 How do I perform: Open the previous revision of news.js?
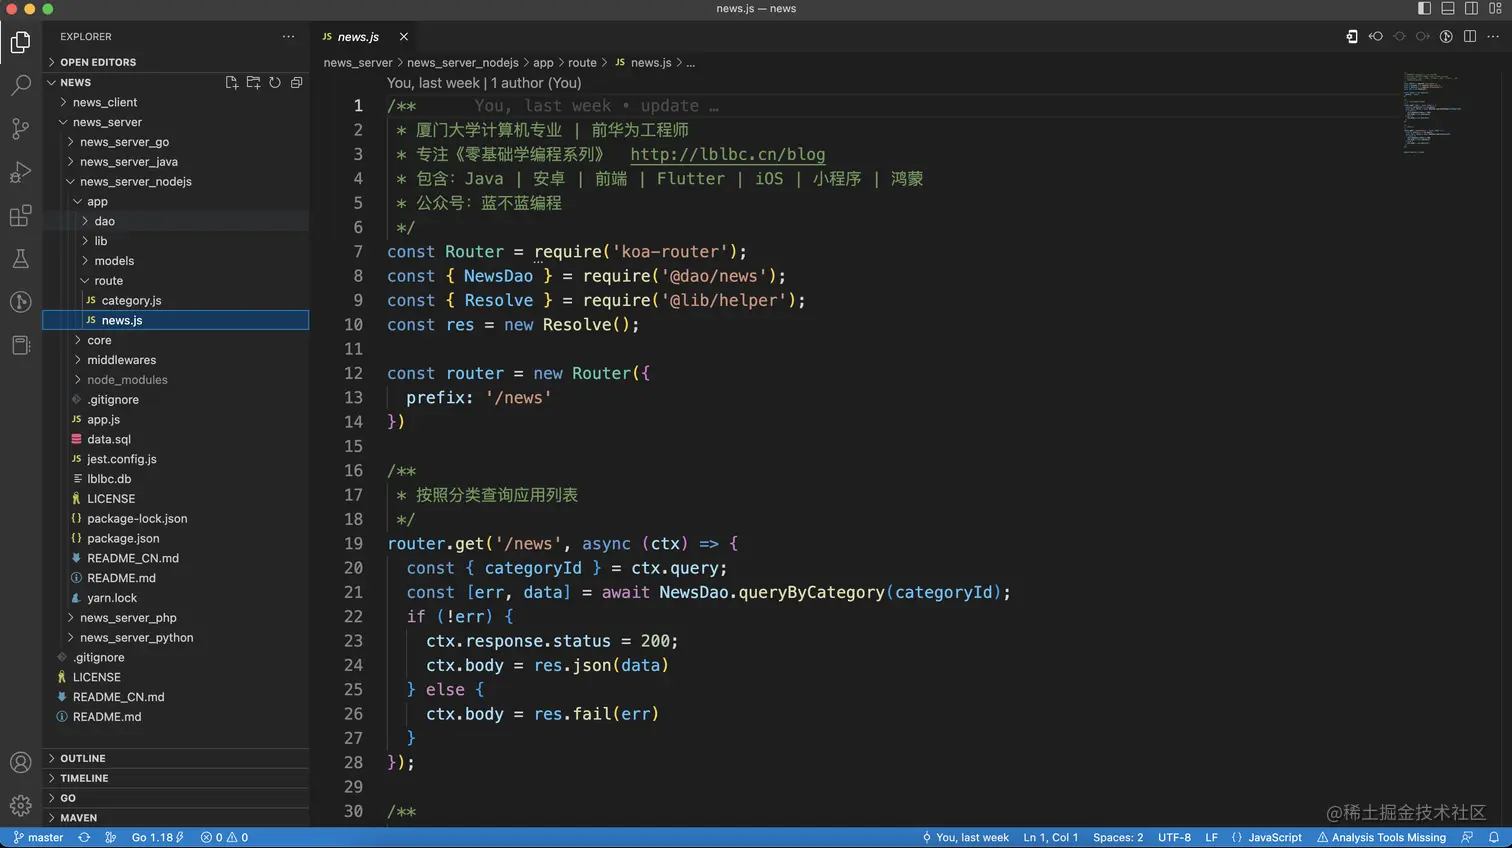point(1376,37)
